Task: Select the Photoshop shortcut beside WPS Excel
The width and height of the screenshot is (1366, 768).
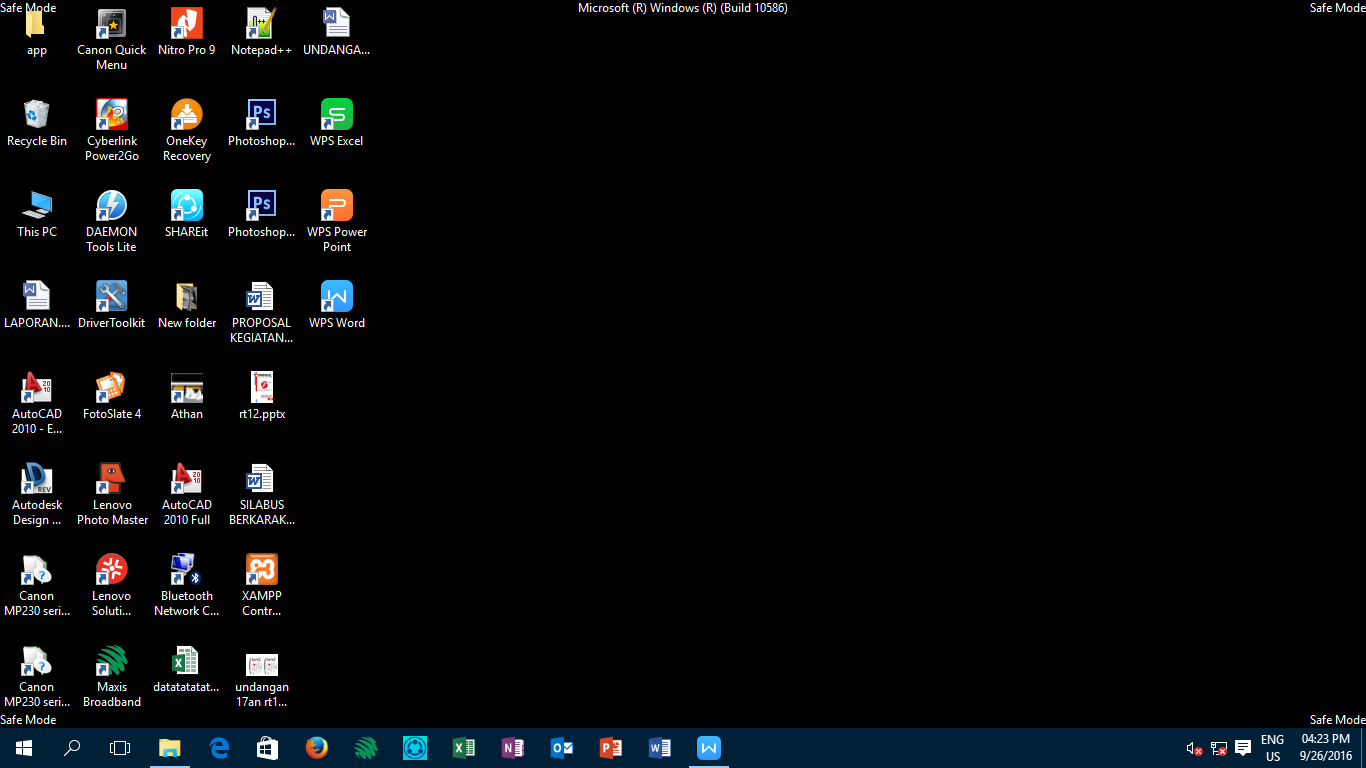Action: (x=262, y=124)
